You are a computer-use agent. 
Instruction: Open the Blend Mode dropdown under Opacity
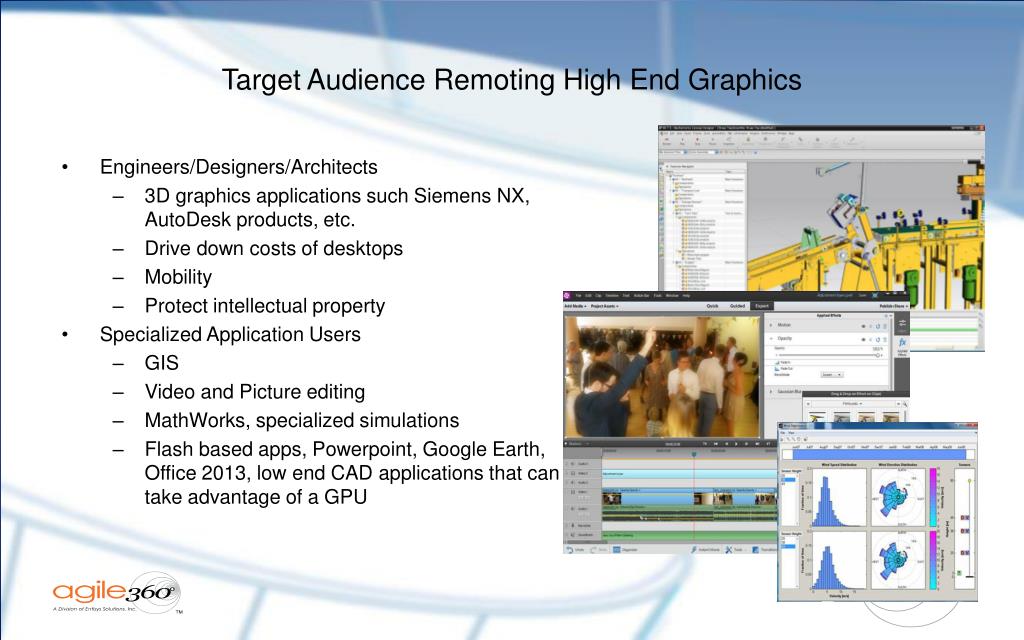pos(831,375)
